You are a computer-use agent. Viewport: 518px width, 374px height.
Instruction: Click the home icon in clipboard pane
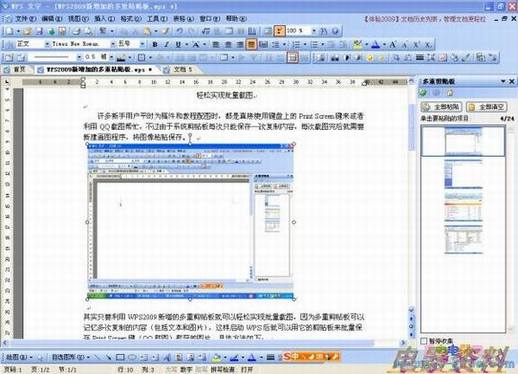pos(450,93)
